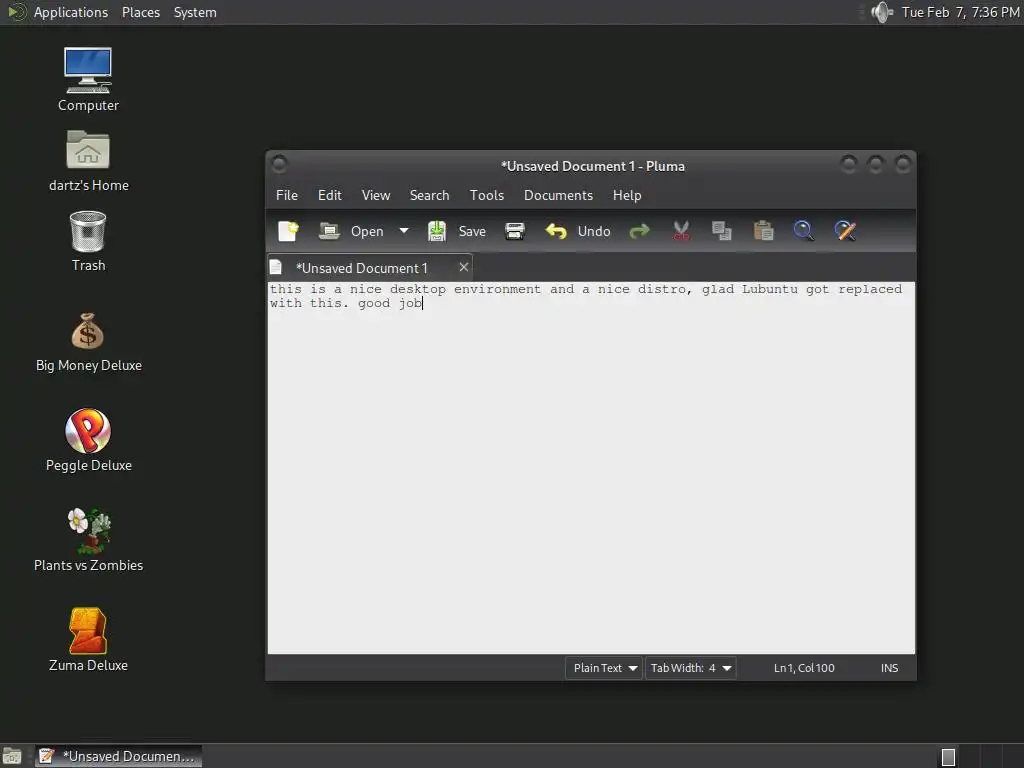Open the View menu
Image resolution: width=1024 pixels, height=768 pixels.
pos(376,195)
